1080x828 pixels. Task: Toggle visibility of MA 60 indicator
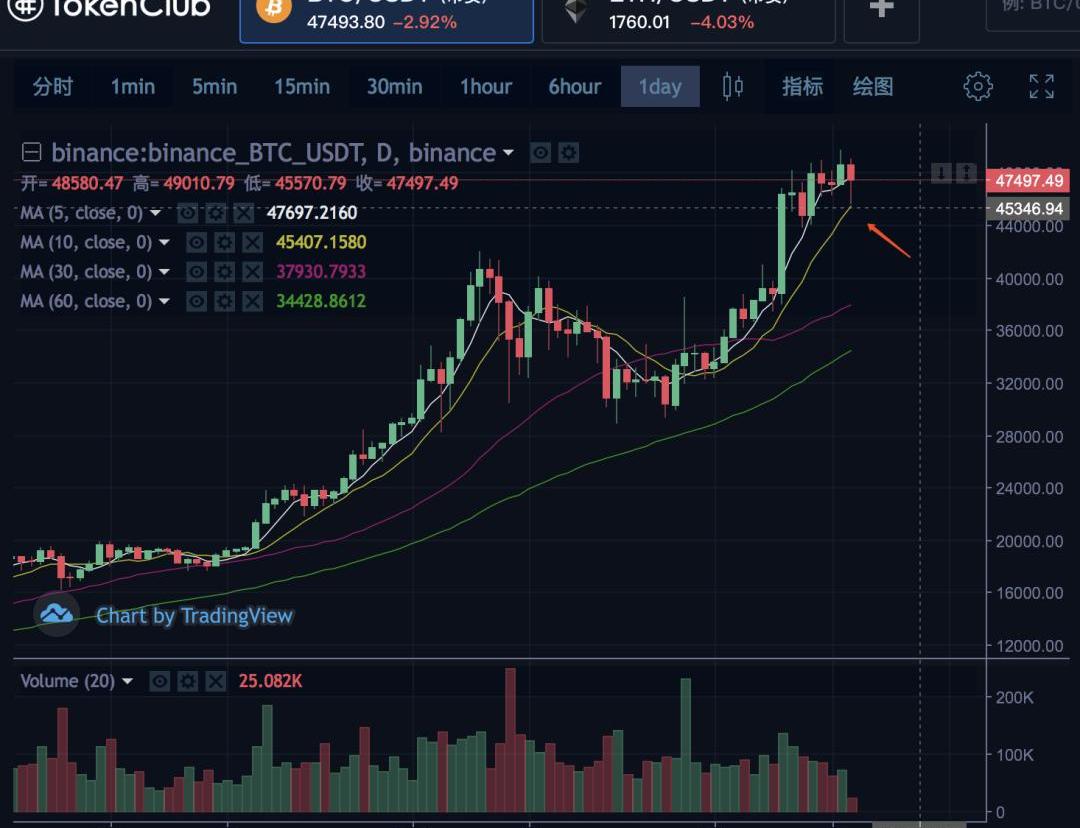(x=196, y=301)
